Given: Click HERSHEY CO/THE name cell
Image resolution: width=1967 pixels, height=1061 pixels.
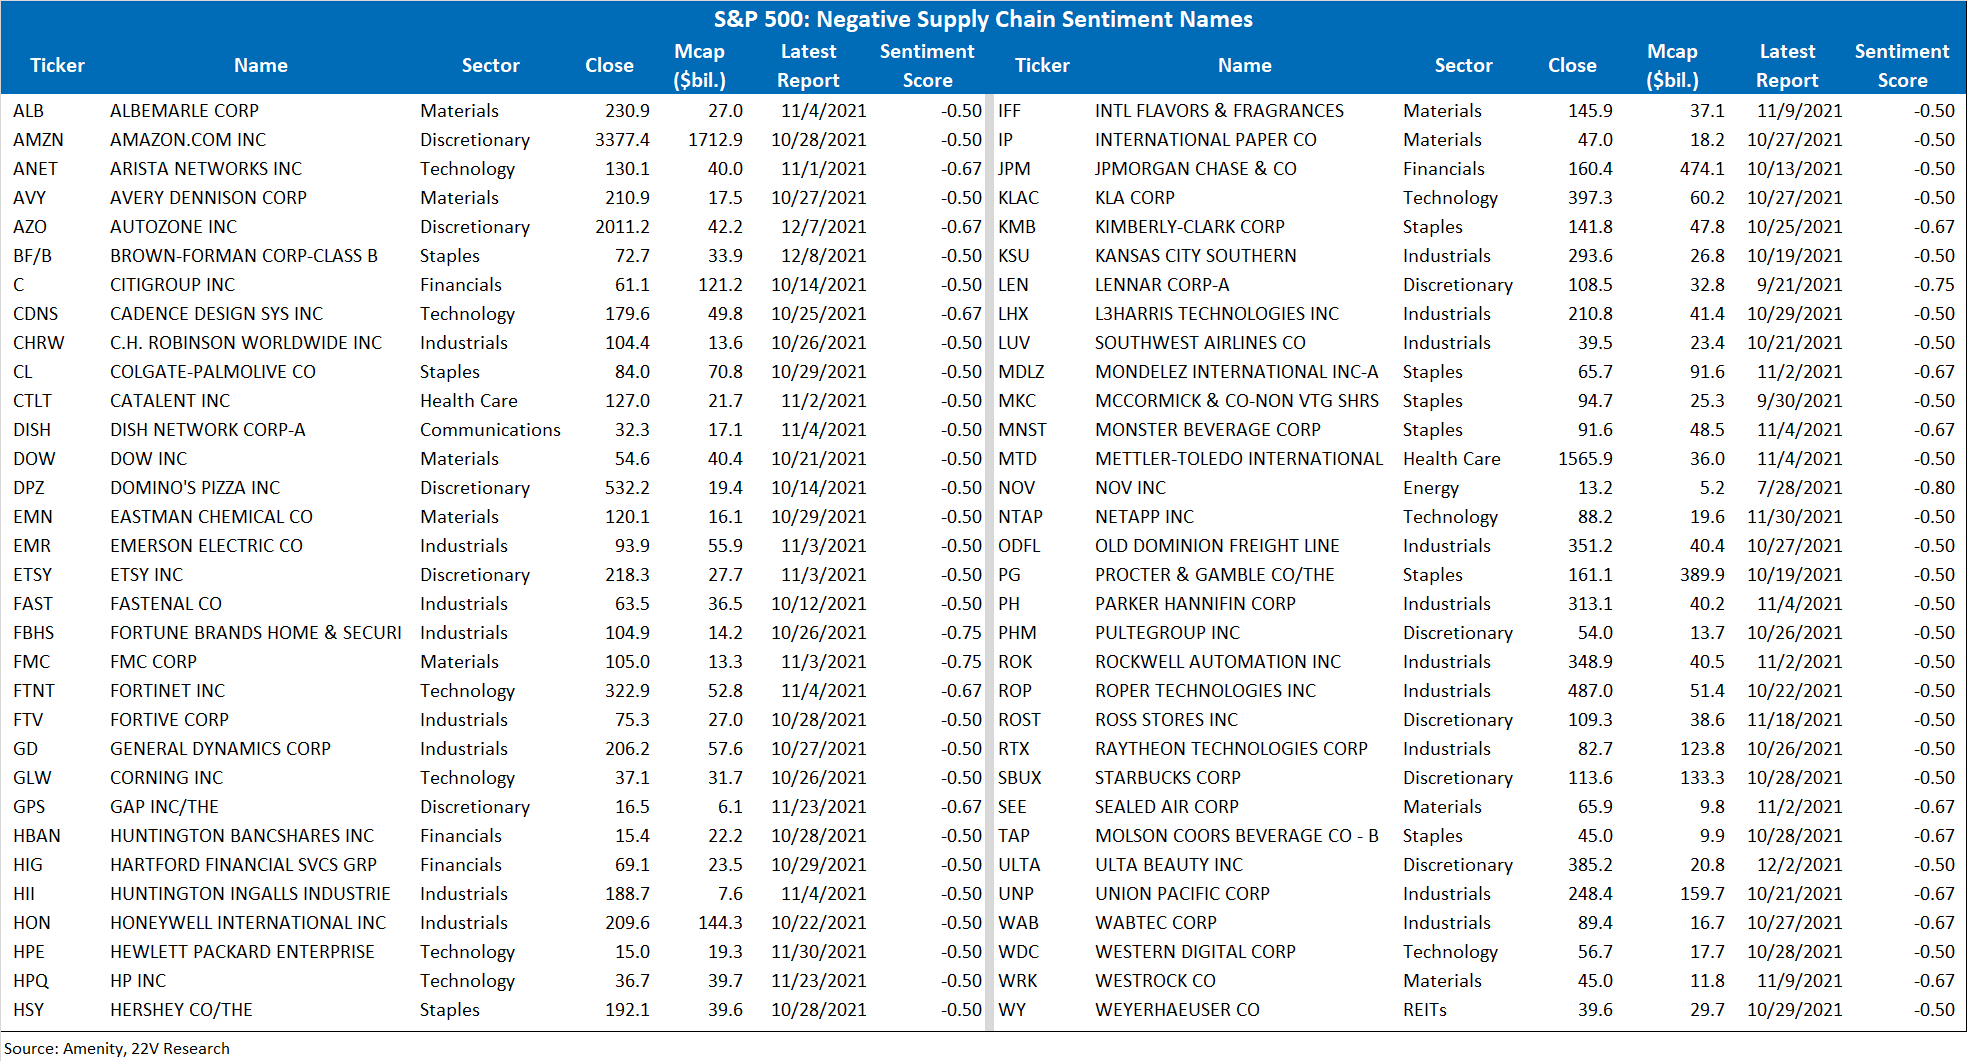Looking at the screenshot, I should [x=181, y=1010].
